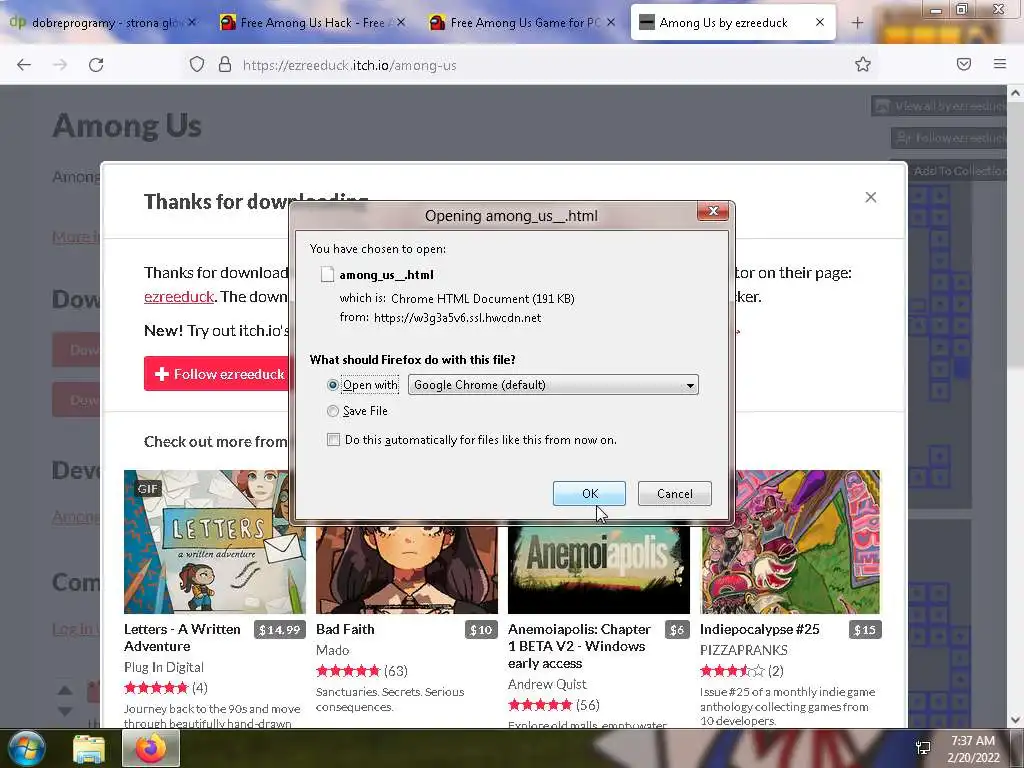Close the dobreprogramy tab

coord(192,22)
